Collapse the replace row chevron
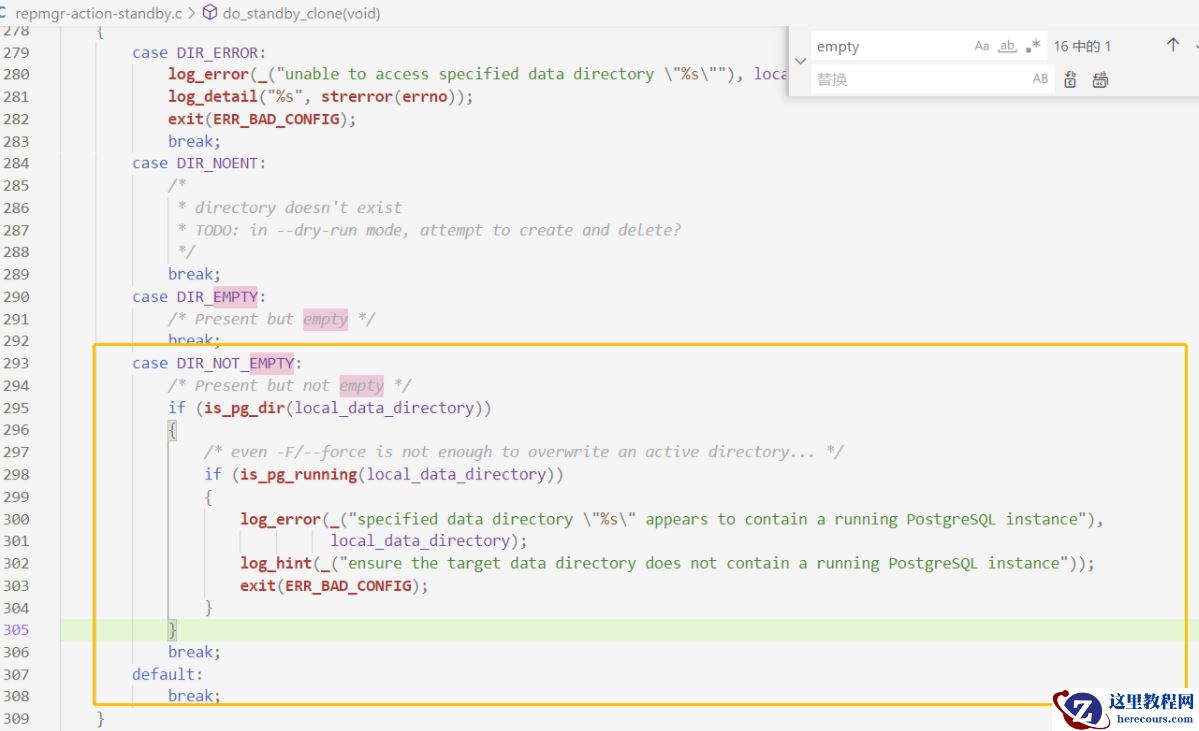The image size is (1199, 731). pos(800,62)
